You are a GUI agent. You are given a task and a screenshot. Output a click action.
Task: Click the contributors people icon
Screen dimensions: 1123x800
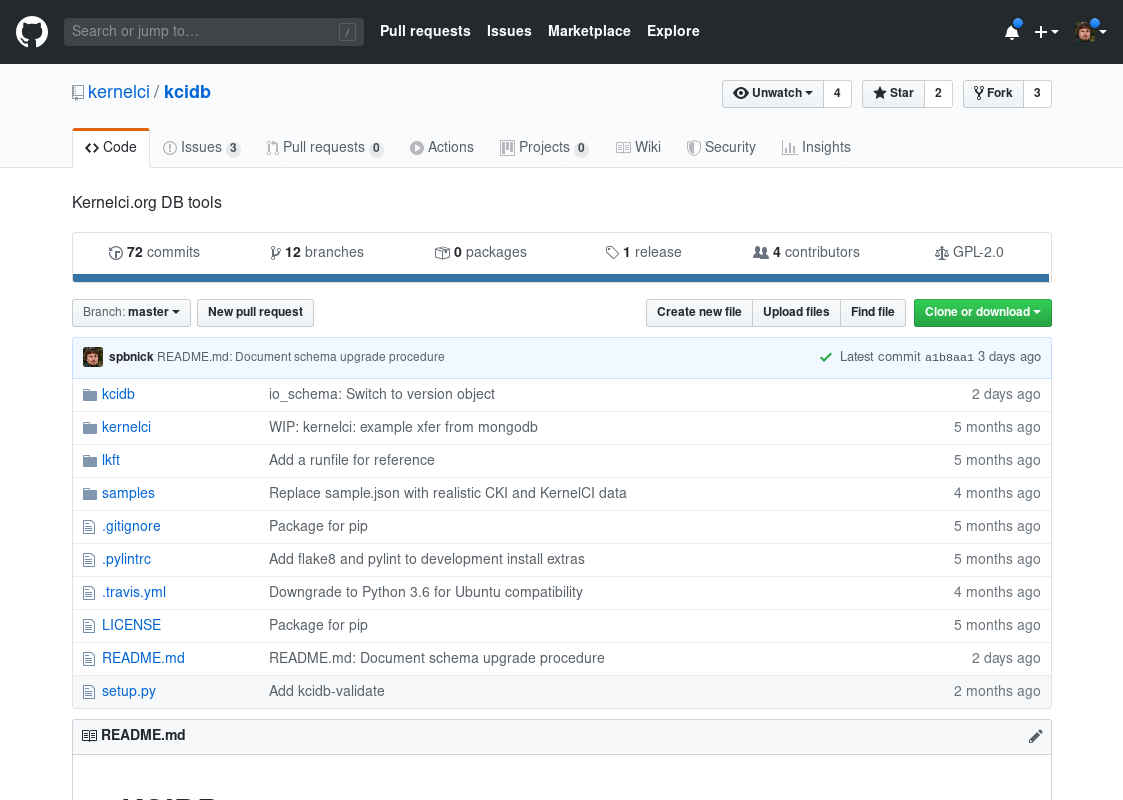[761, 253]
